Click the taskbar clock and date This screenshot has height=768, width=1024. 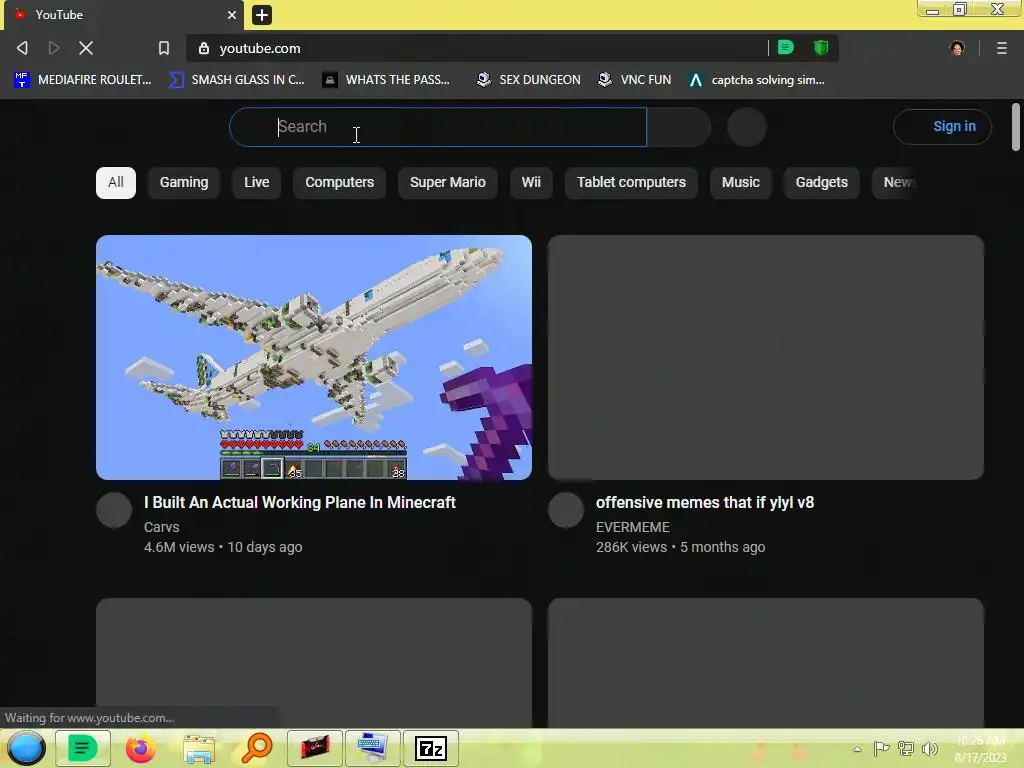click(980, 749)
